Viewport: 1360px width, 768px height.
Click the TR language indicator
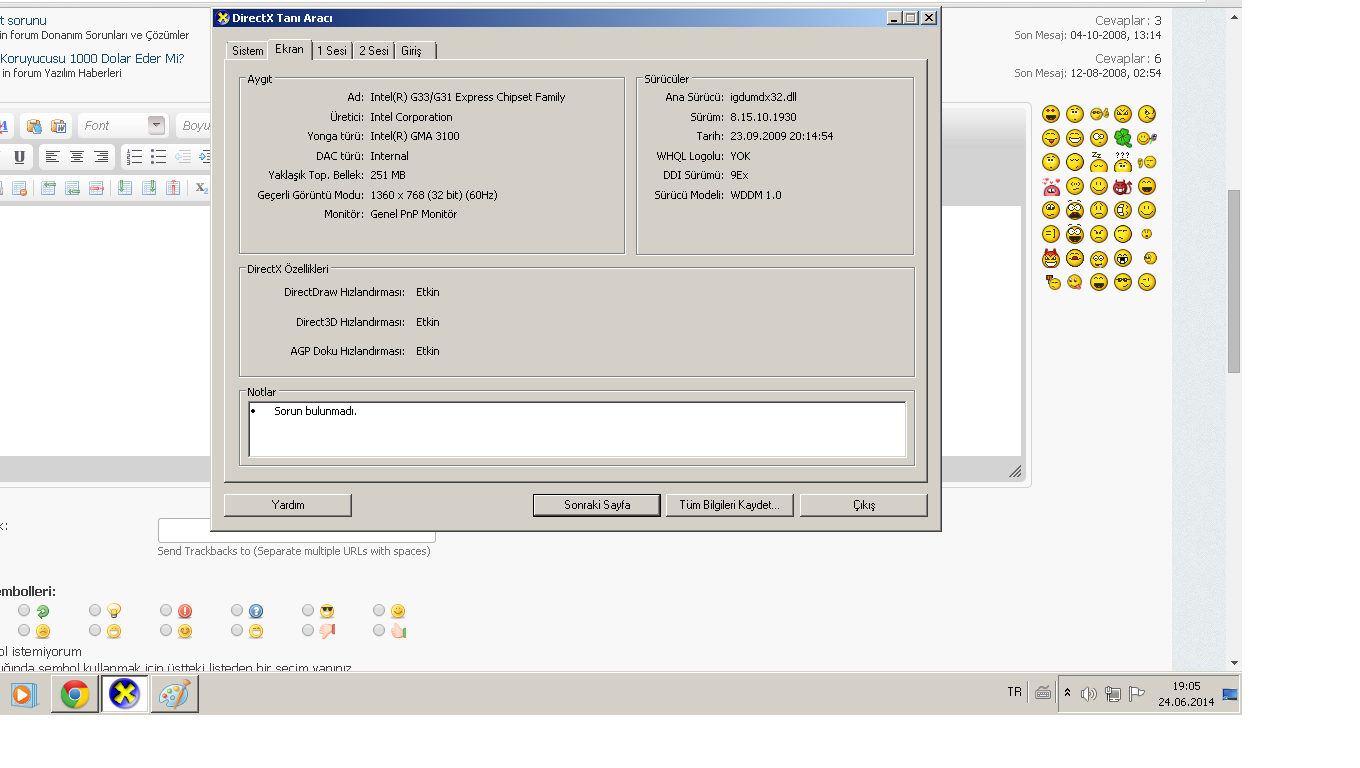coord(1015,692)
